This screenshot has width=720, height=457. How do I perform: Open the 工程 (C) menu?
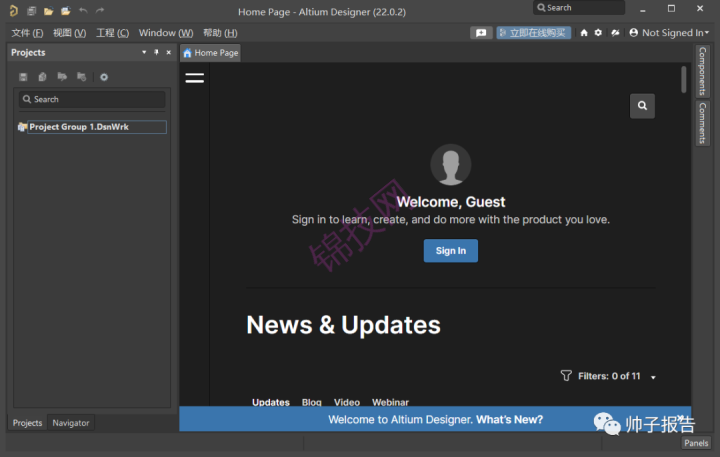[112, 33]
